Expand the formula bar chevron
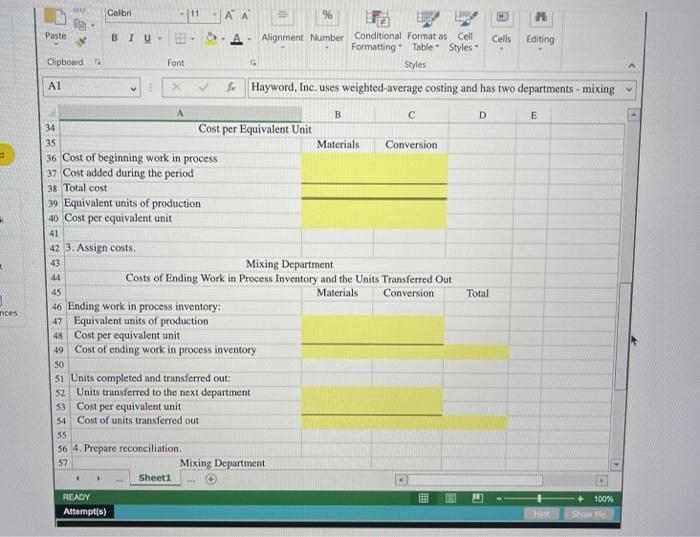Image resolution: width=700 pixels, height=537 pixels. point(629,89)
